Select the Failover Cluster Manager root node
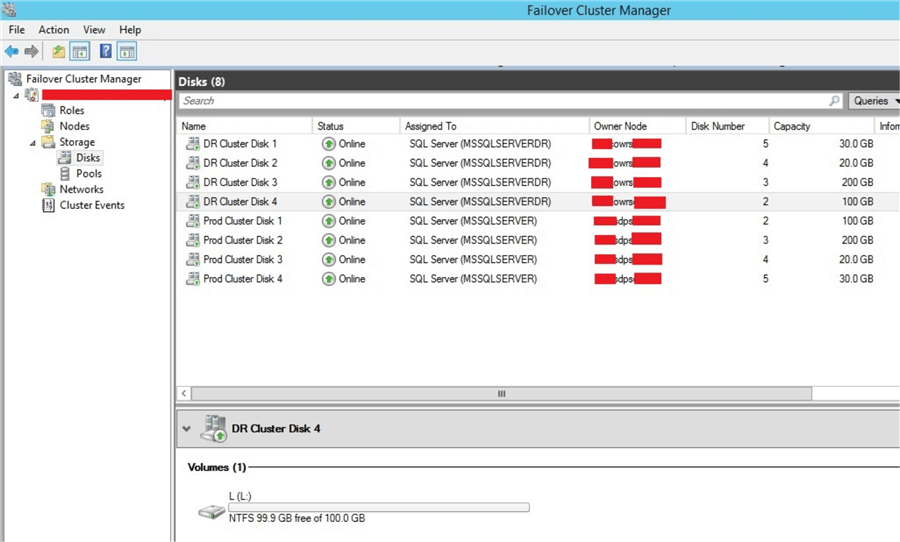900x542 pixels. pyautogui.click(x=84, y=79)
